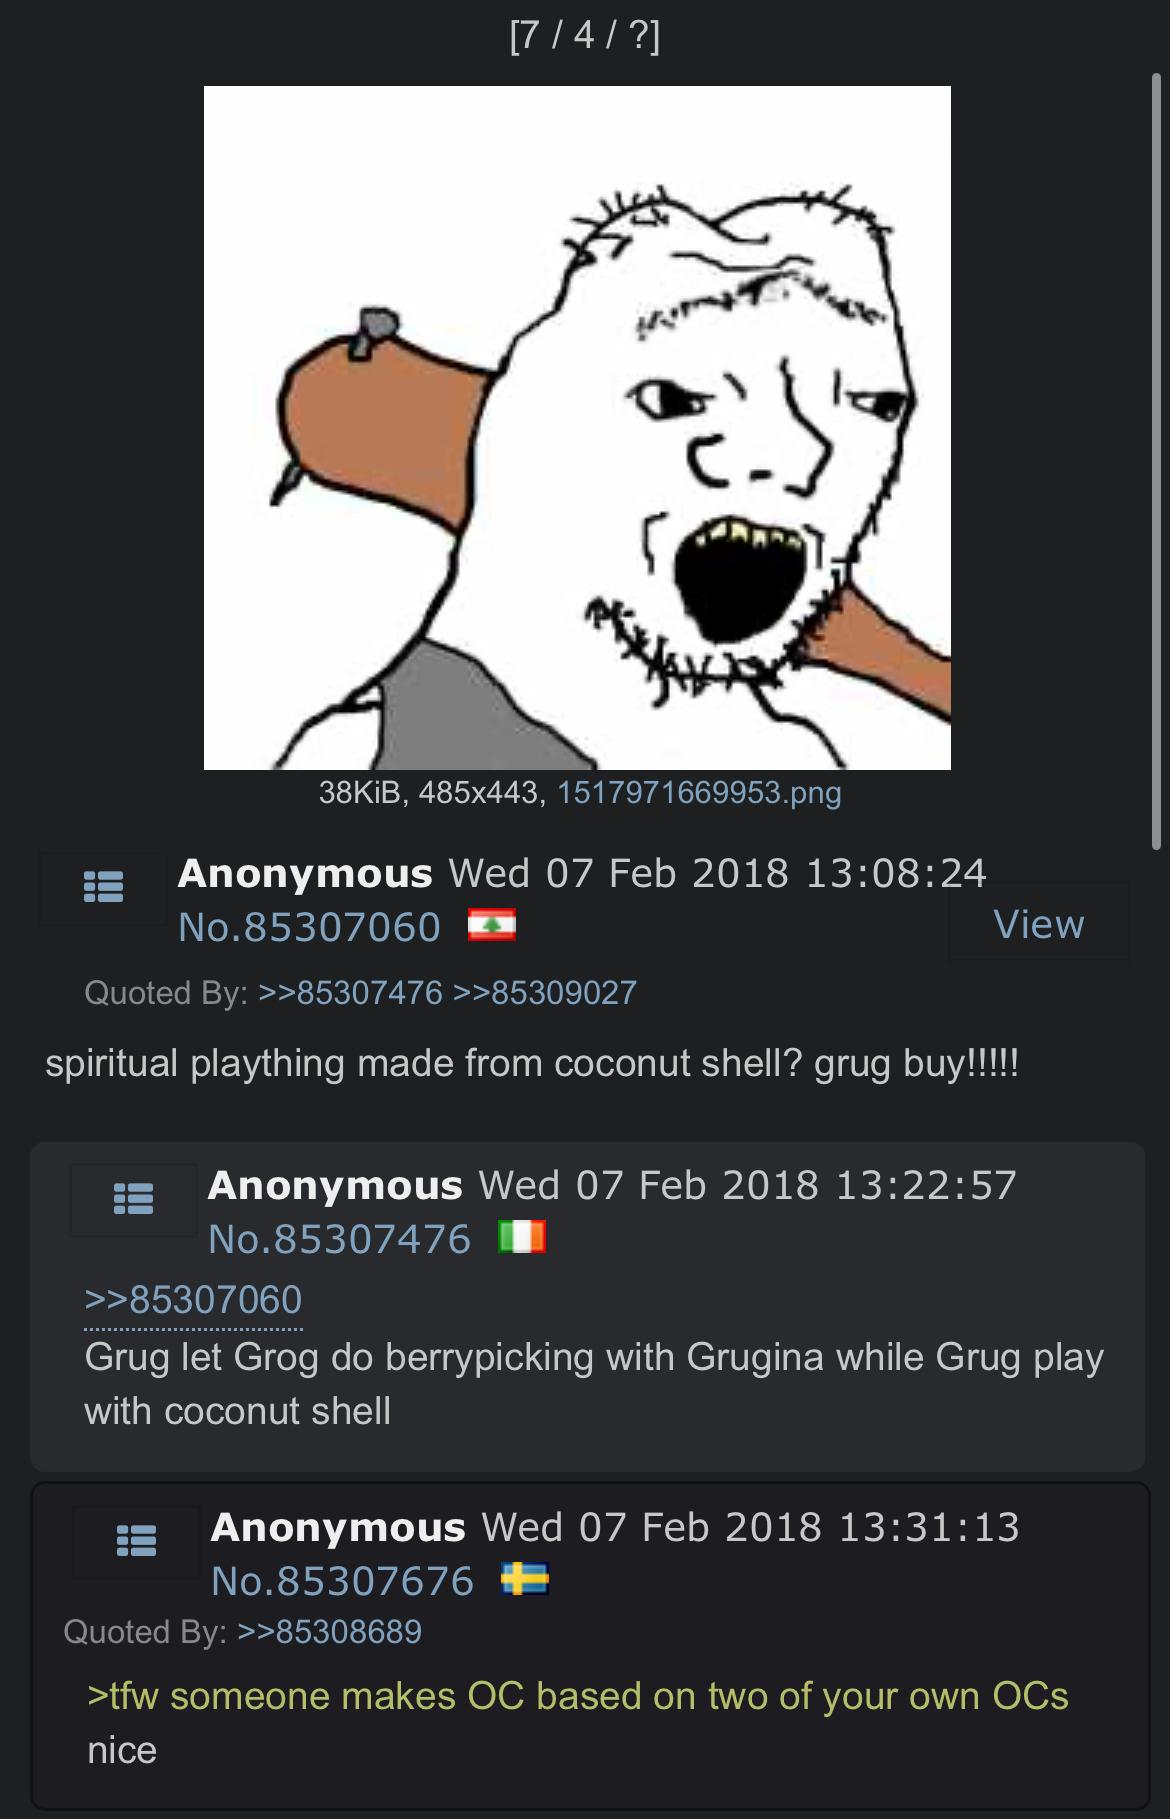Viewport: 1170px width, 1819px height.
Task: Click the Ireland flag icon
Action: [522, 1237]
